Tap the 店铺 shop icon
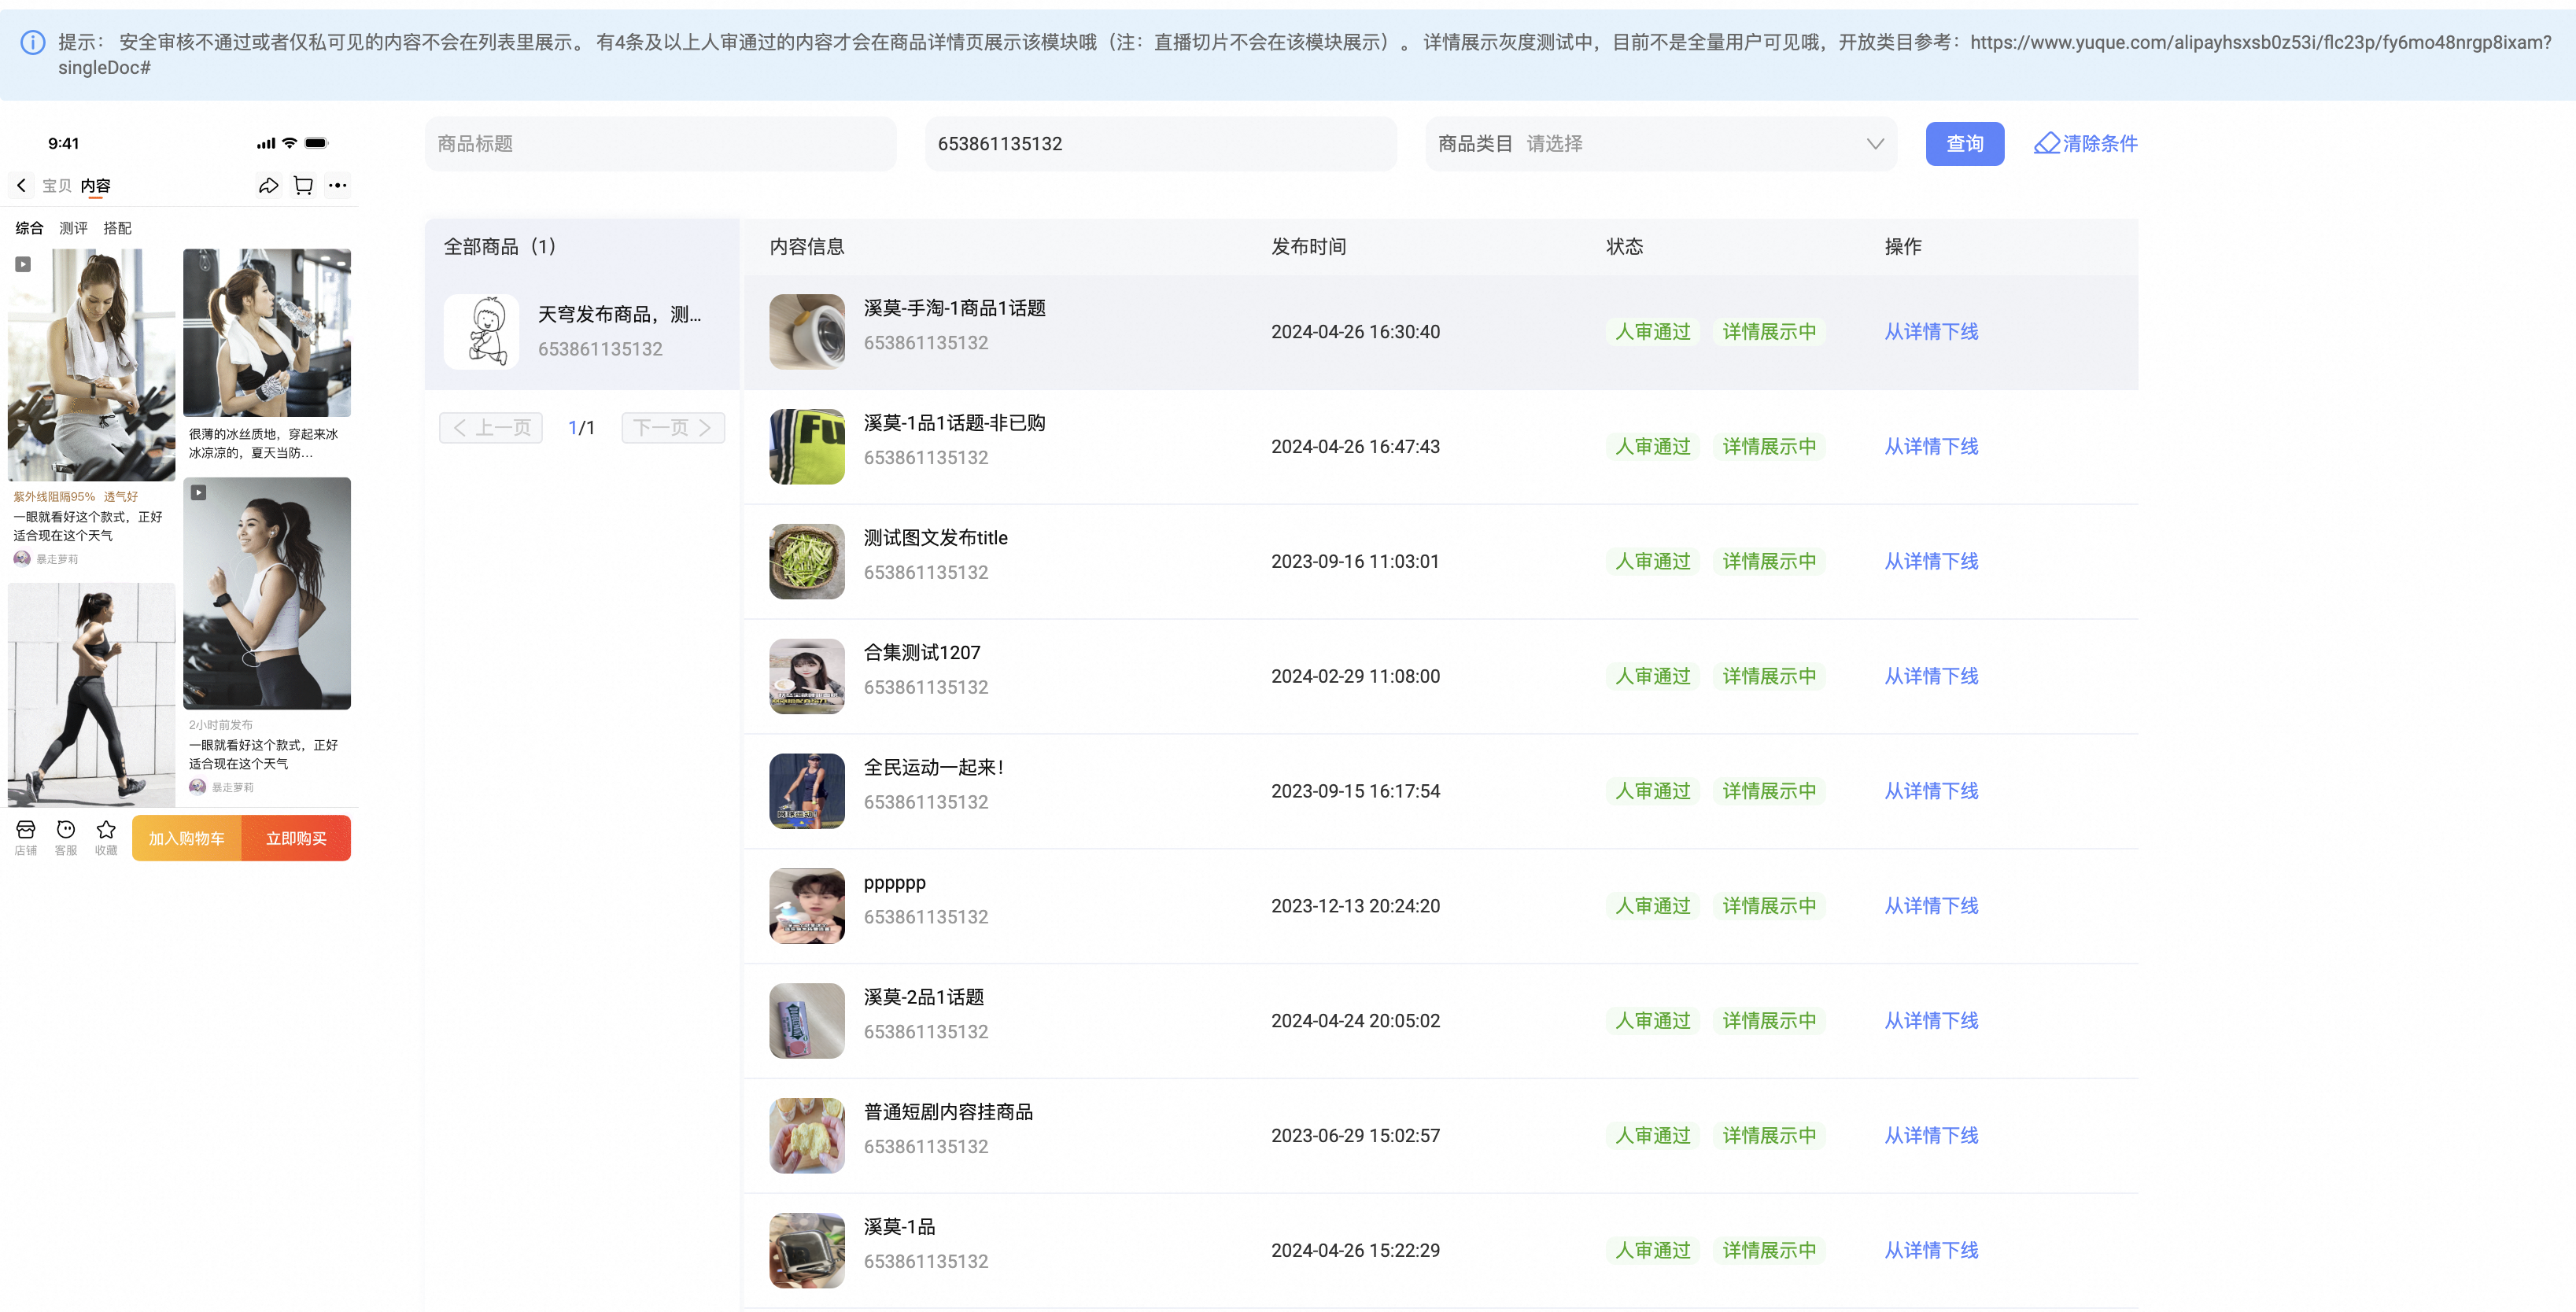Screen dimensions: 2576x1312 [26, 837]
